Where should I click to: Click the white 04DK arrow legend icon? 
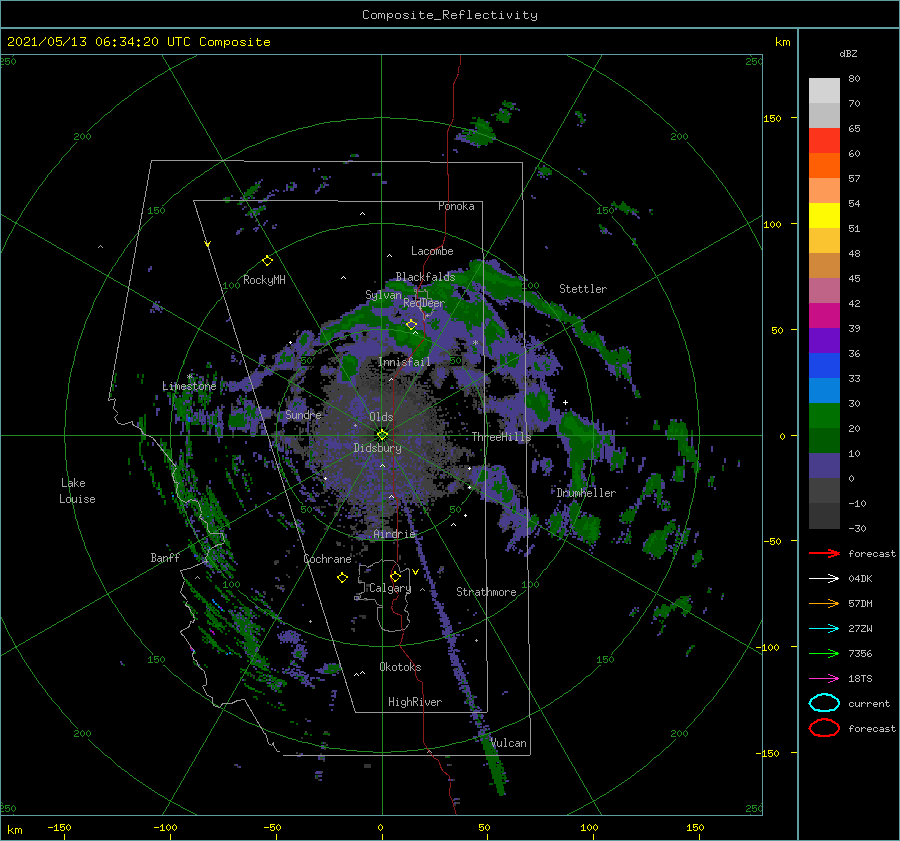click(824, 579)
